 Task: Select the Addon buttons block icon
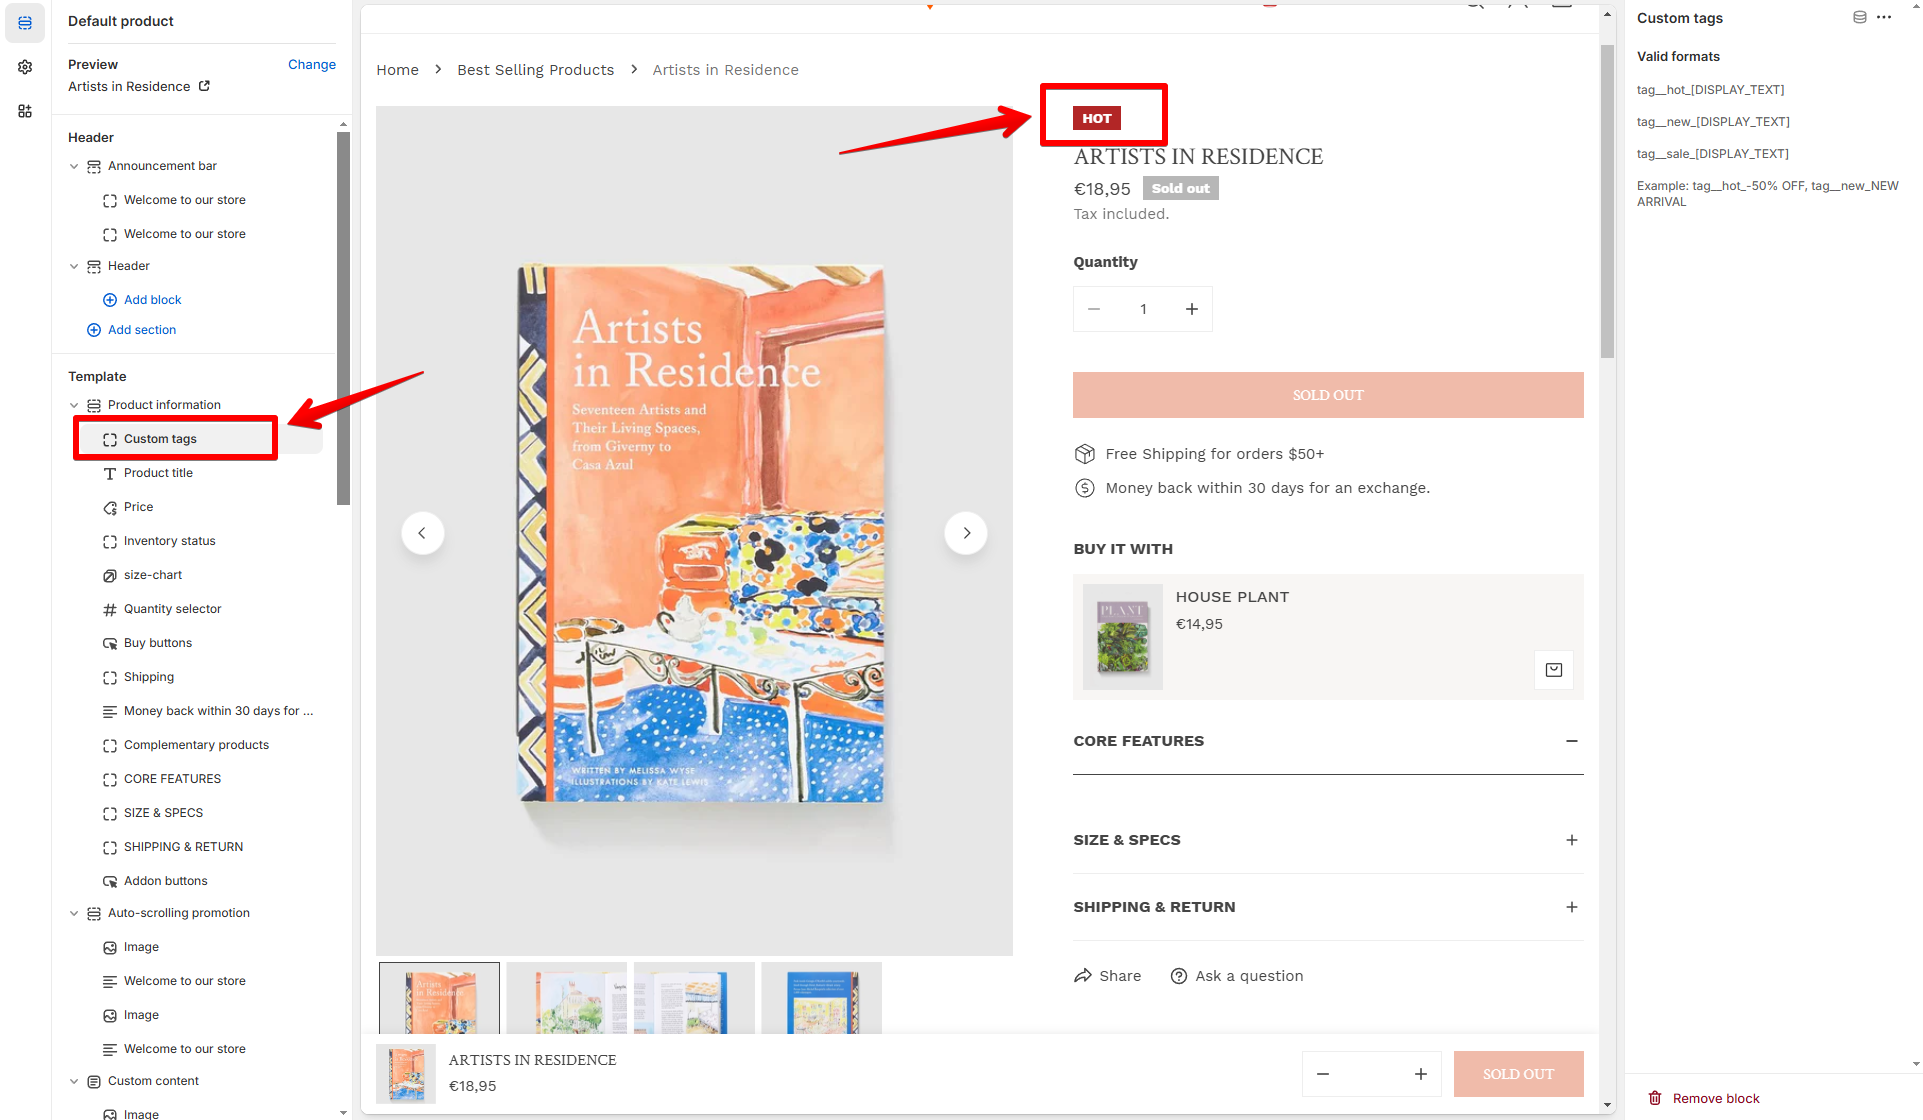click(110, 882)
